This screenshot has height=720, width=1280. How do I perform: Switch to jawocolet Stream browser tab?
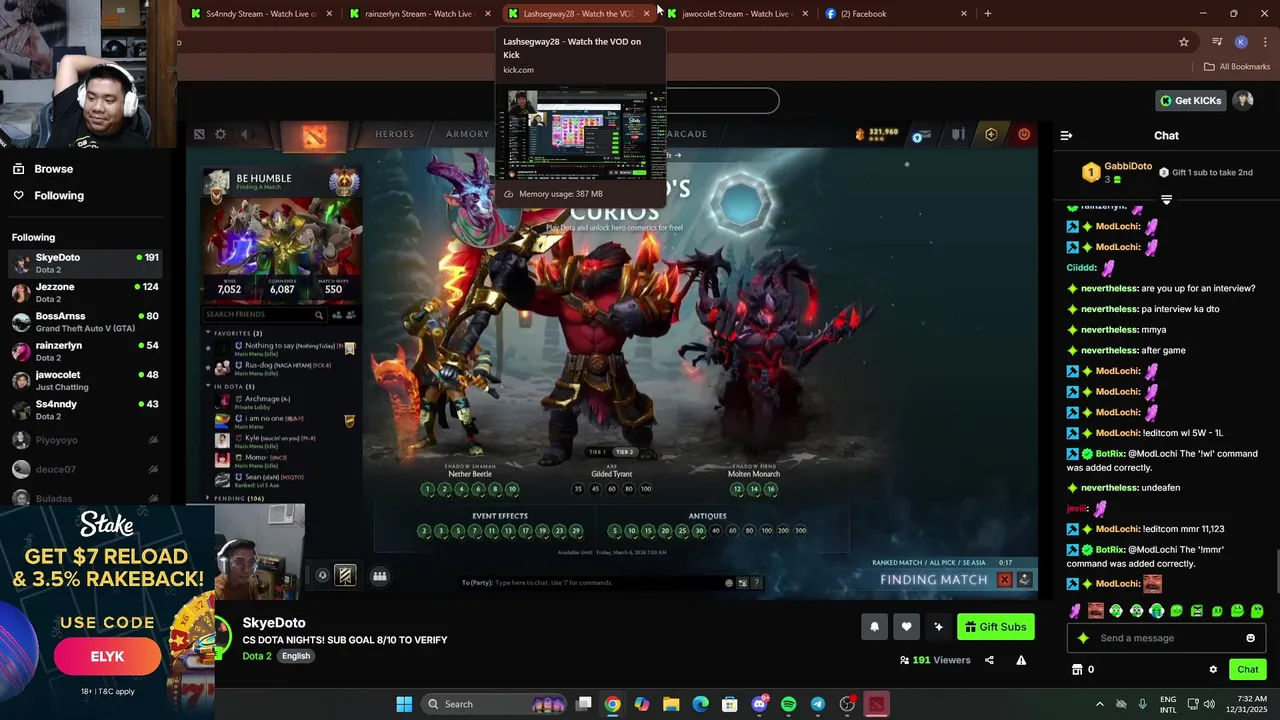[x=738, y=14]
